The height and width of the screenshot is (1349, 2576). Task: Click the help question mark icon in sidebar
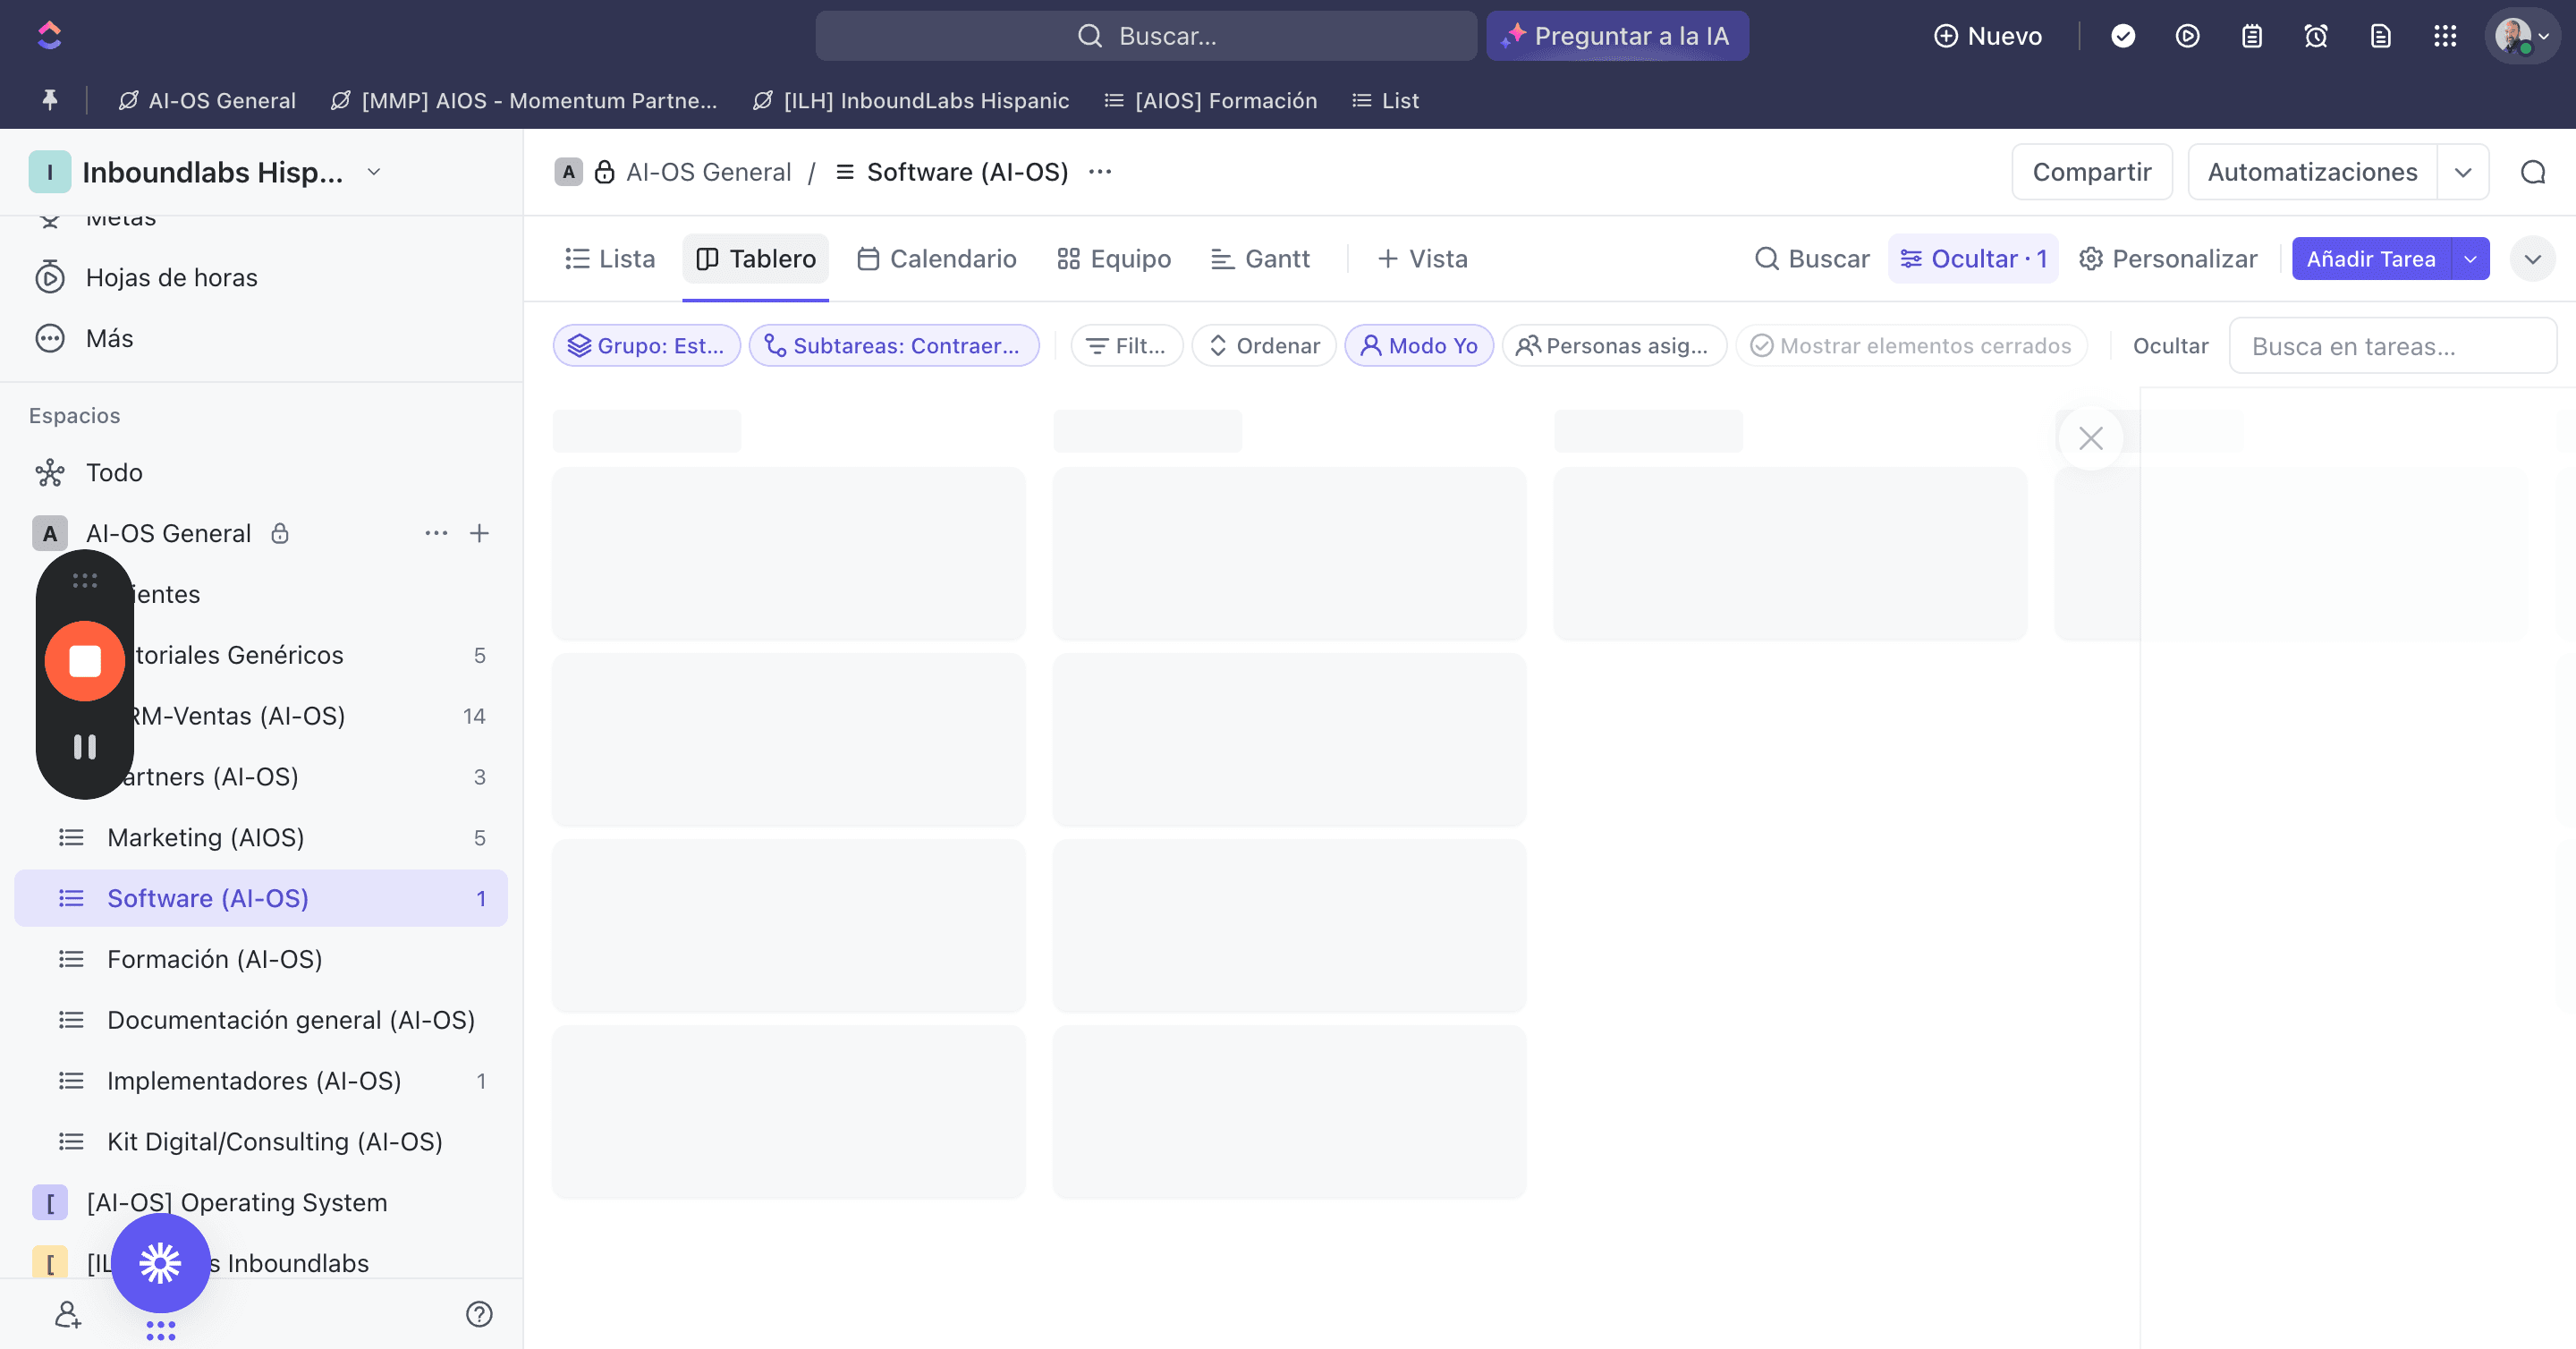pos(479,1314)
